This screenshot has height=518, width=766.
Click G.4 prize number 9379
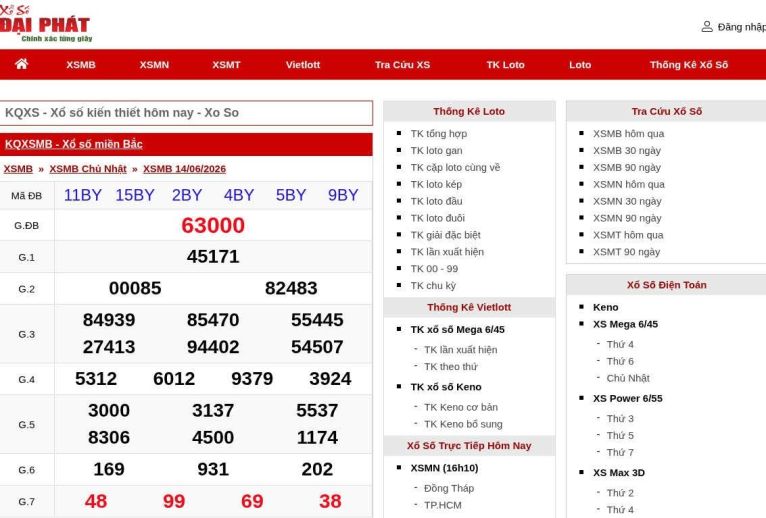pyautogui.click(x=252, y=379)
